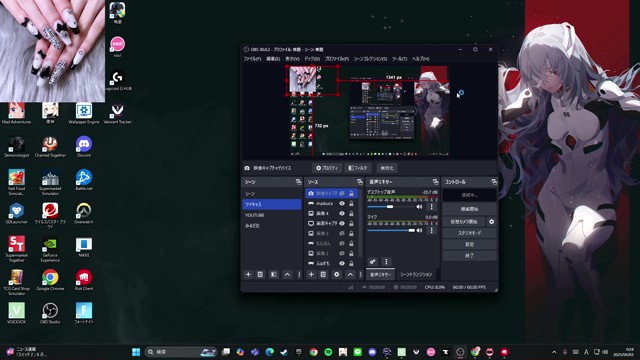Adjust the mic volume slider
Screen dimensions: 640x360
point(391,231)
